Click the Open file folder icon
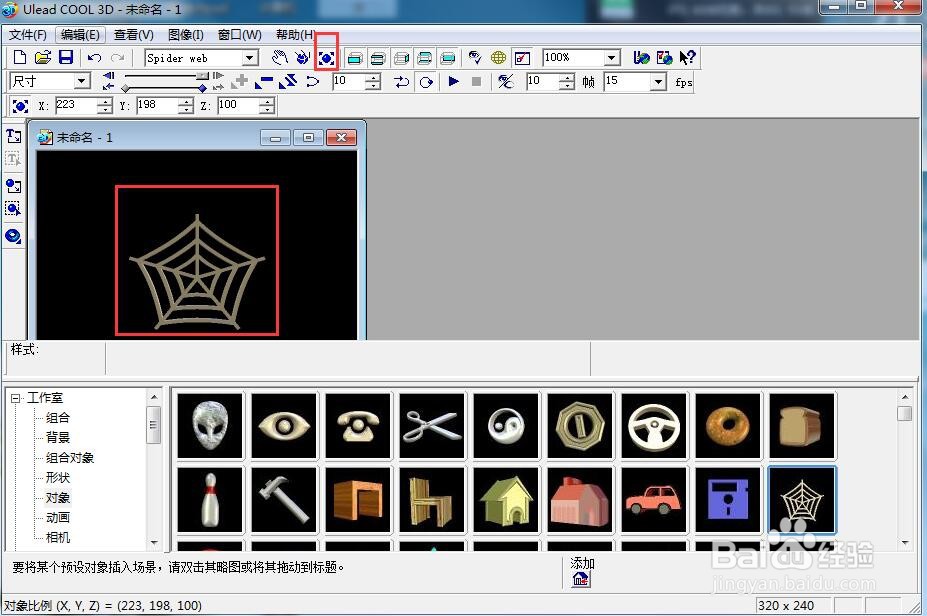Viewport: 927px width, 616px height. pos(43,57)
